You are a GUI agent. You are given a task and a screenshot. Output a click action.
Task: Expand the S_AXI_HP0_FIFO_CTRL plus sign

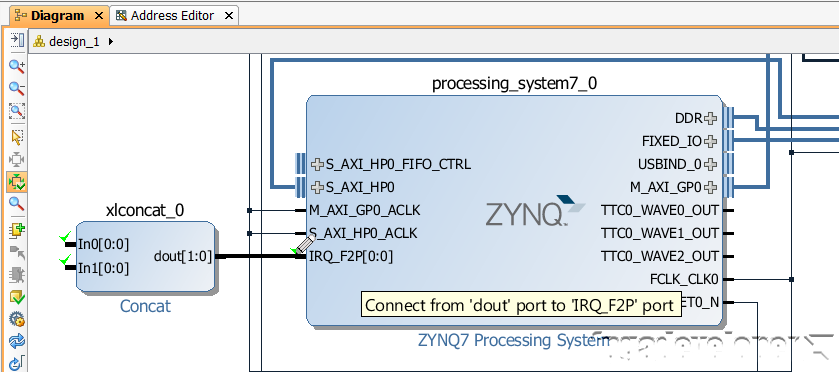tap(318, 164)
